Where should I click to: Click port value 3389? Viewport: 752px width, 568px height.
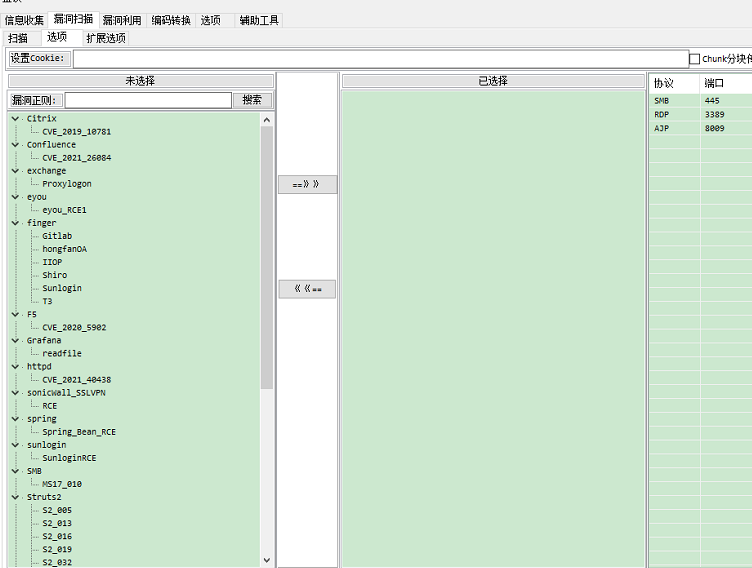(715, 115)
